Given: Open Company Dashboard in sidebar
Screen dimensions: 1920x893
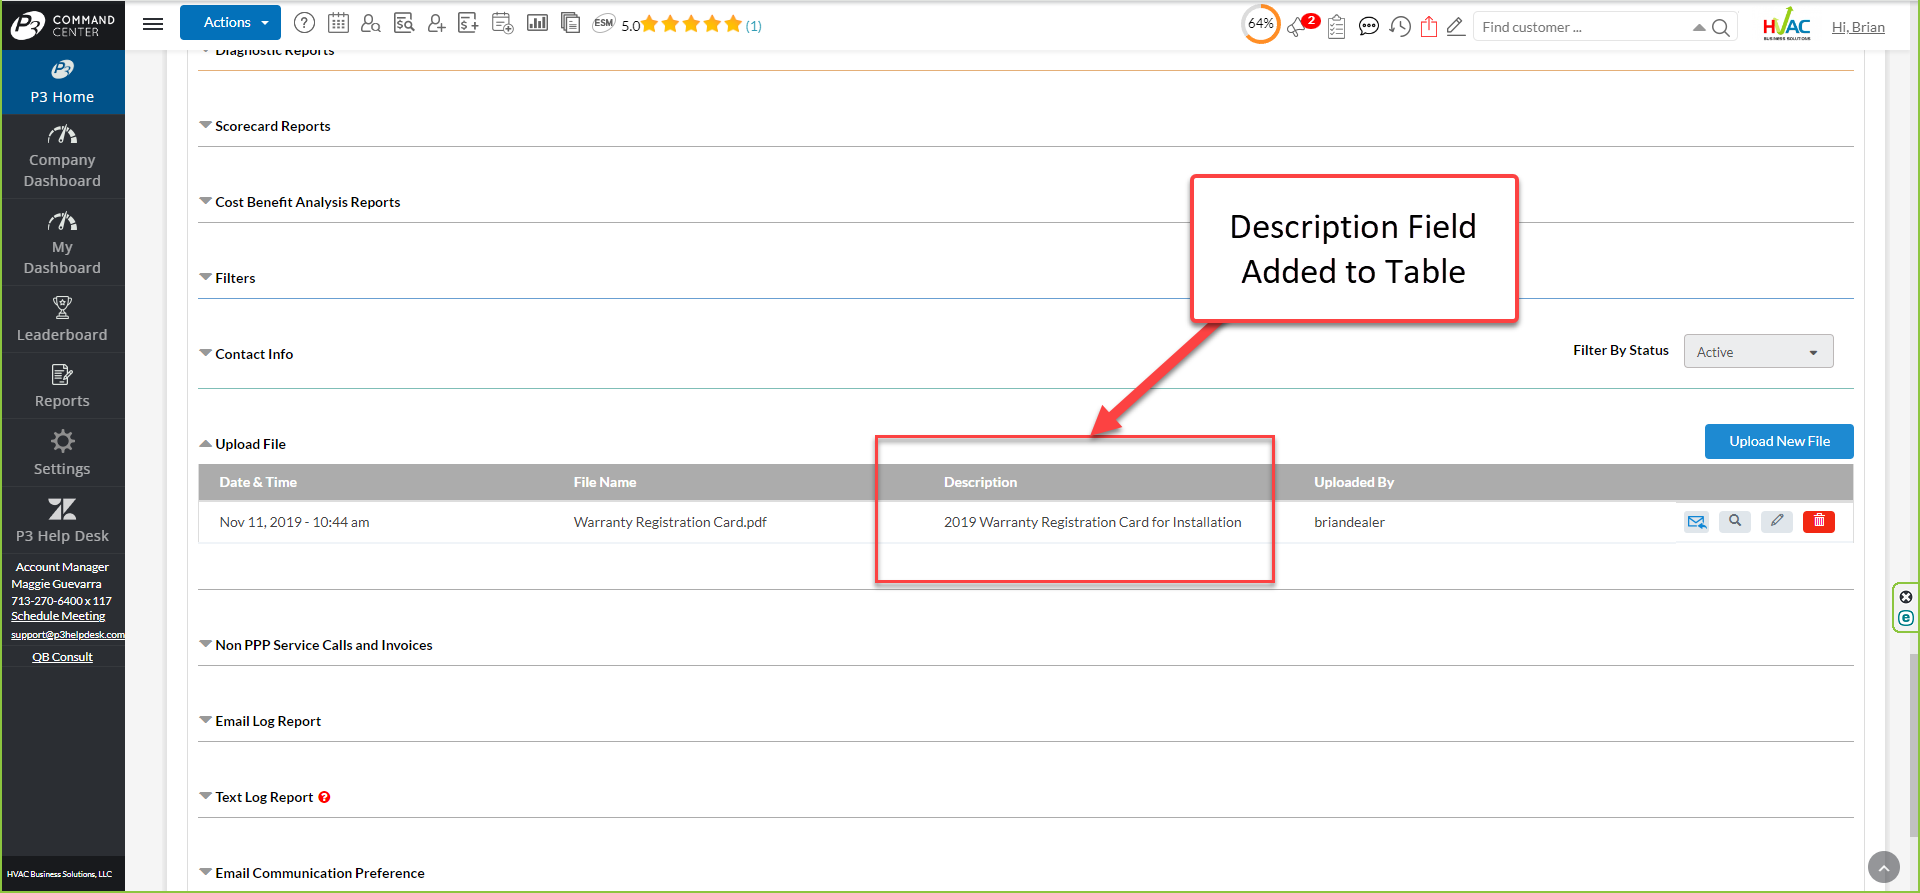Looking at the screenshot, I should pos(62,157).
